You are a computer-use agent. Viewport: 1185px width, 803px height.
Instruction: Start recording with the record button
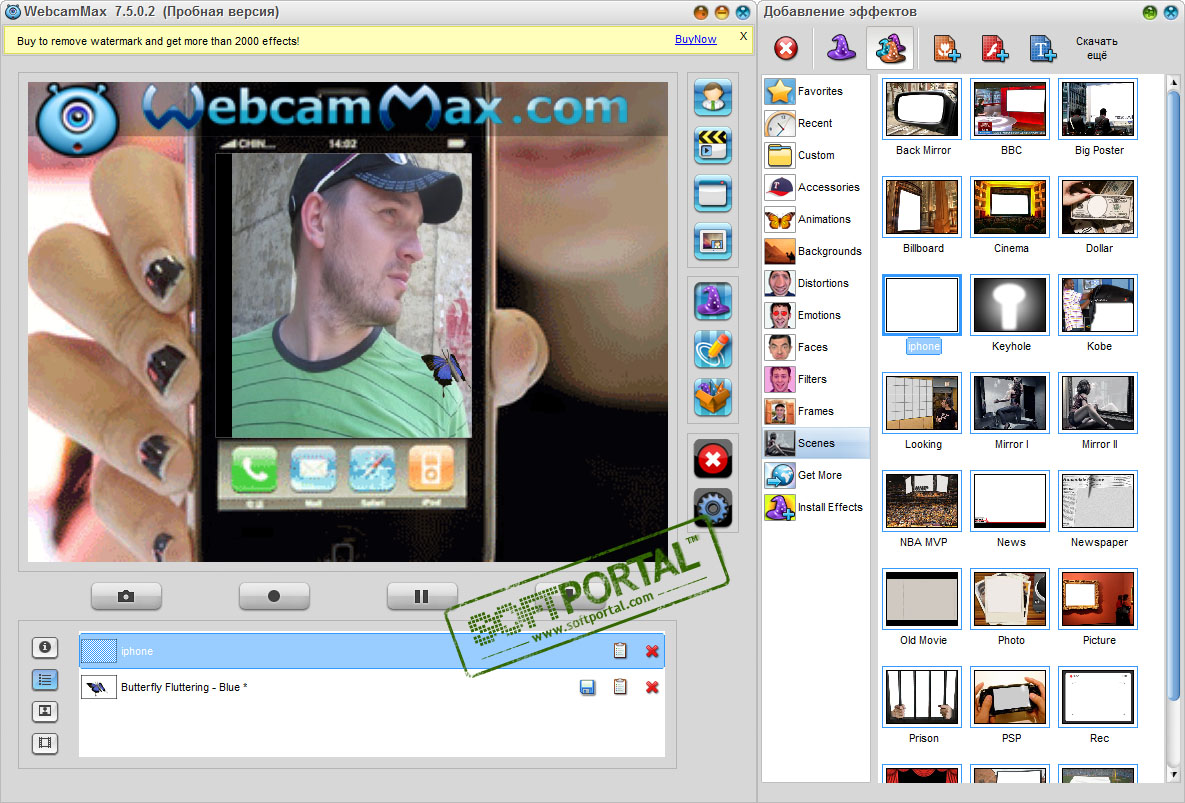(274, 596)
